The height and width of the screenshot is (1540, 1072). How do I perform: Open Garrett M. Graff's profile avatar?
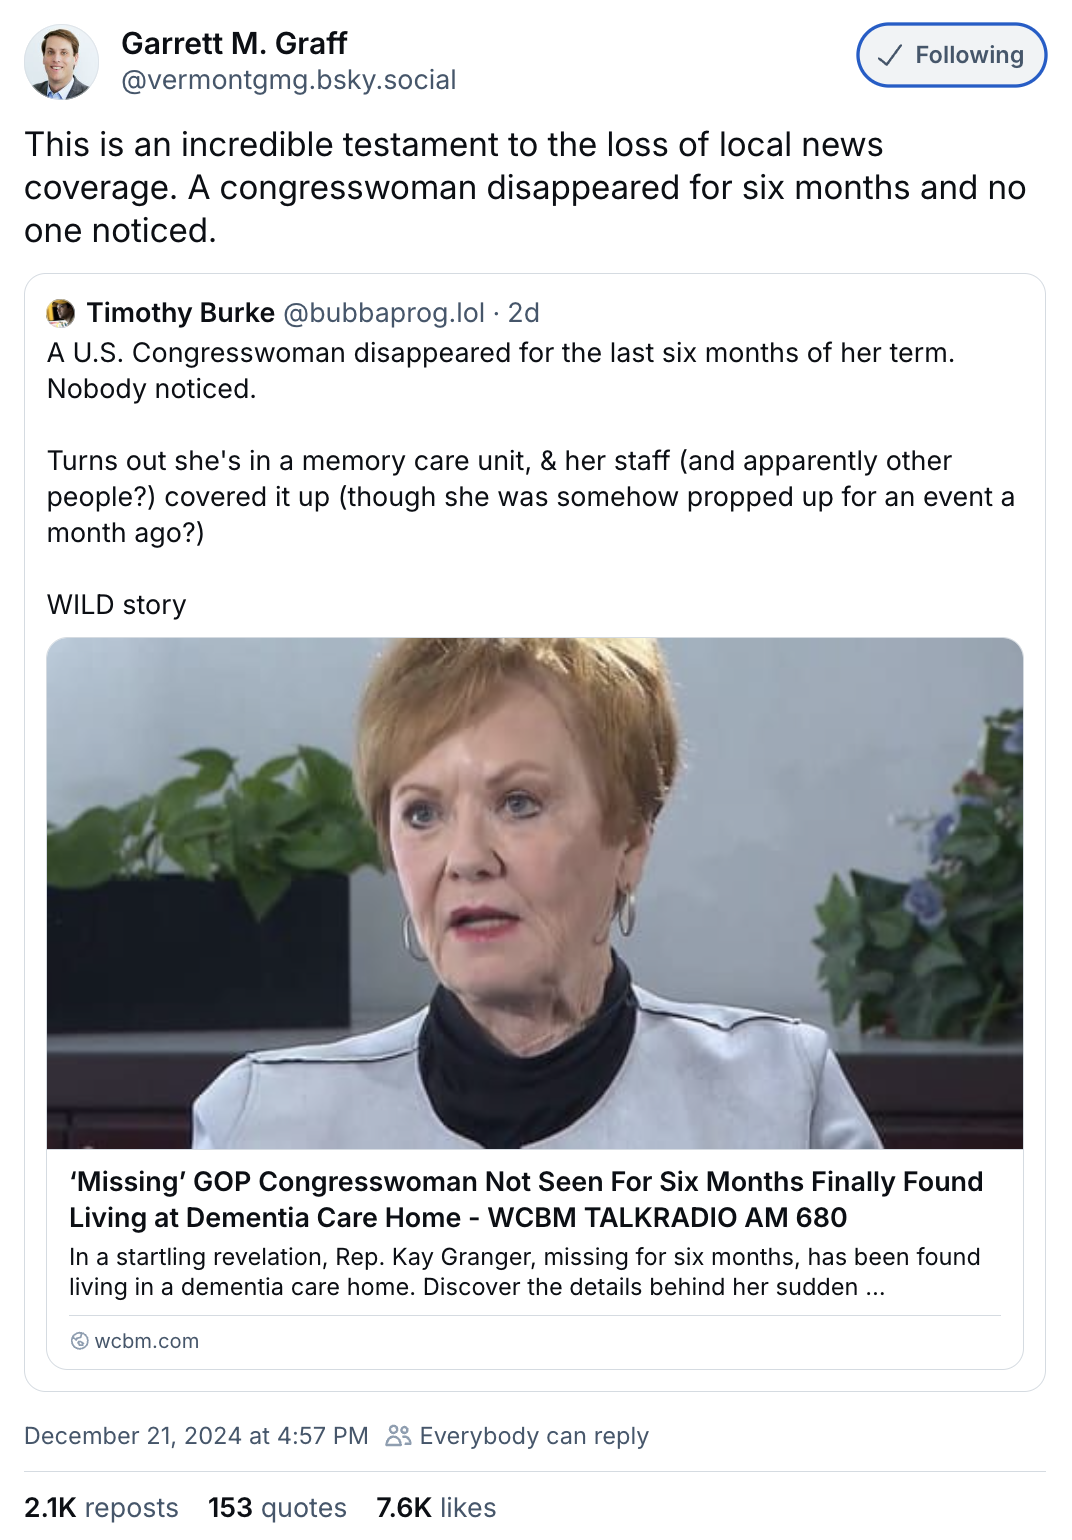click(x=61, y=62)
